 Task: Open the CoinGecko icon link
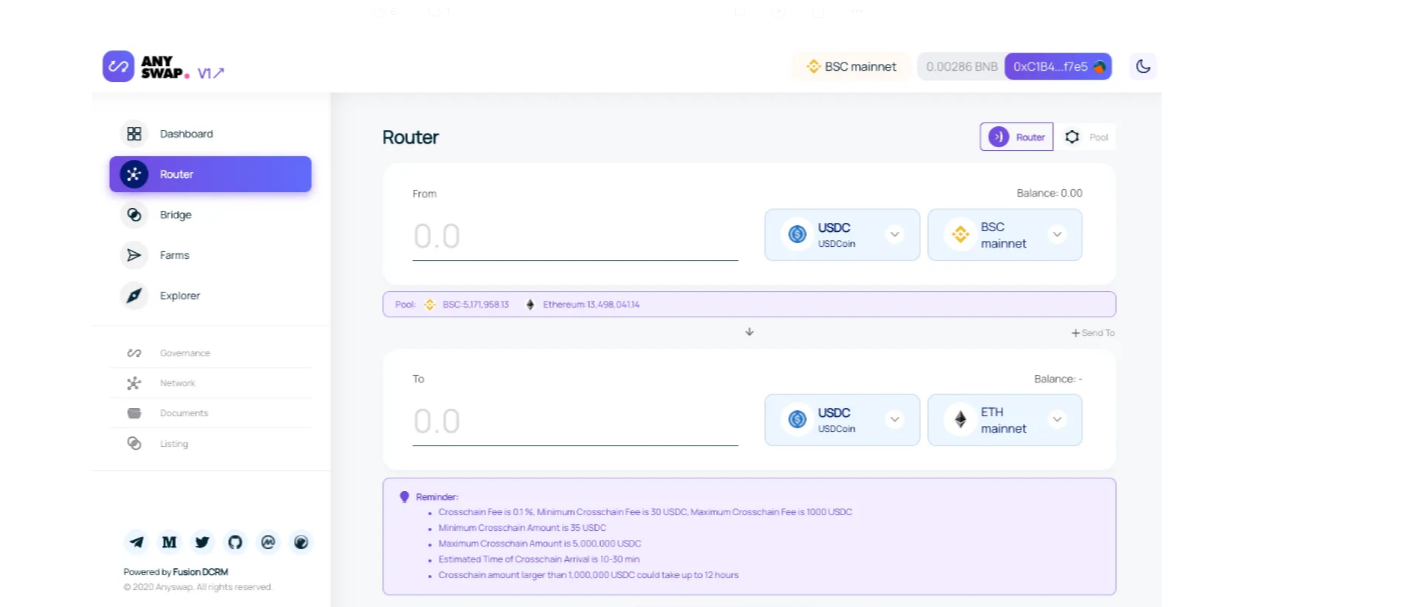coord(301,542)
